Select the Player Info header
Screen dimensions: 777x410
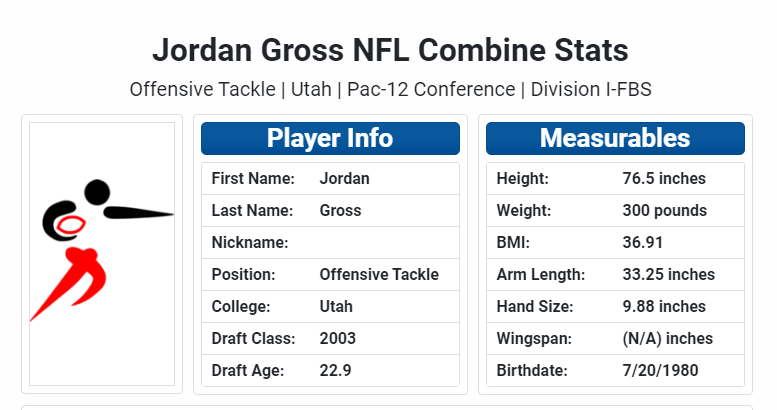331,138
